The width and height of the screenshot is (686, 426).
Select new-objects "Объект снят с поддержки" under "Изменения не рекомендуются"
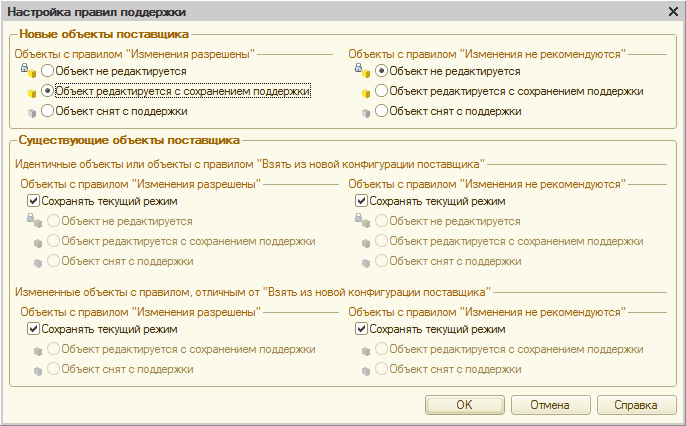(x=381, y=111)
